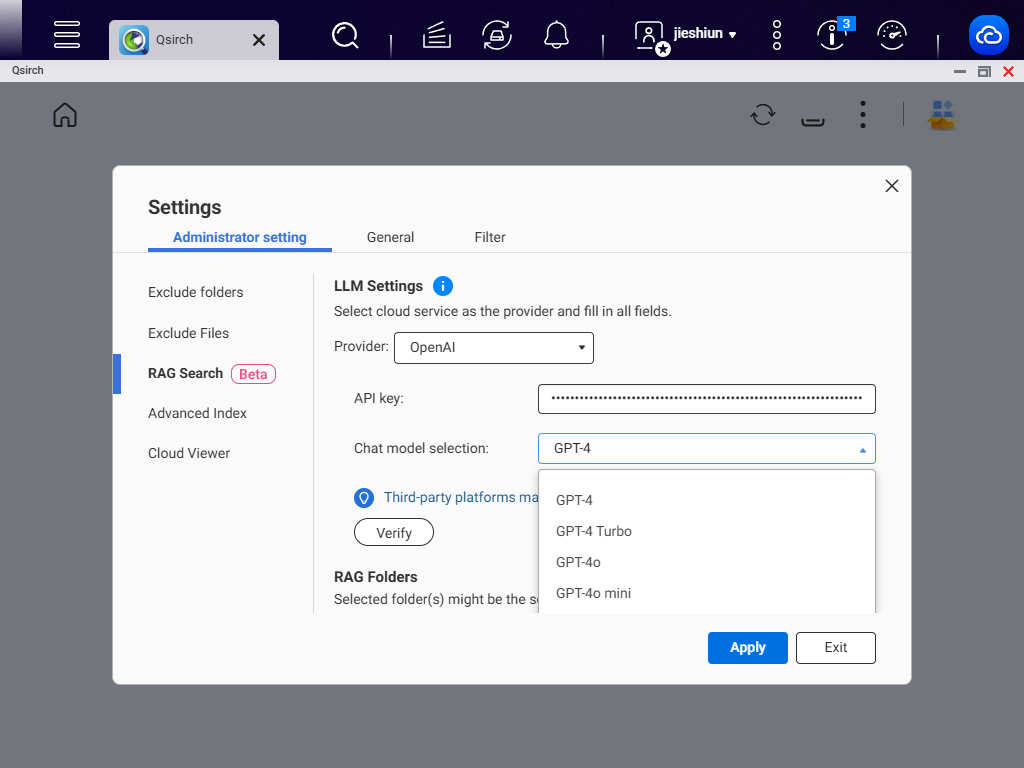Choose GPT-4o mini from the model list
The image size is (1024, 768).
click(707, 593)
